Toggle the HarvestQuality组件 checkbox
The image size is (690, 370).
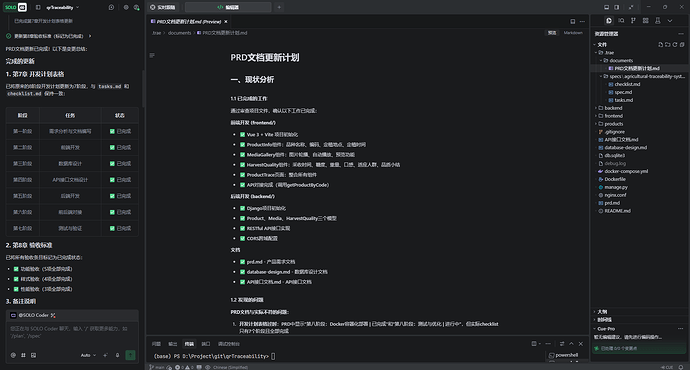point(242,165)
